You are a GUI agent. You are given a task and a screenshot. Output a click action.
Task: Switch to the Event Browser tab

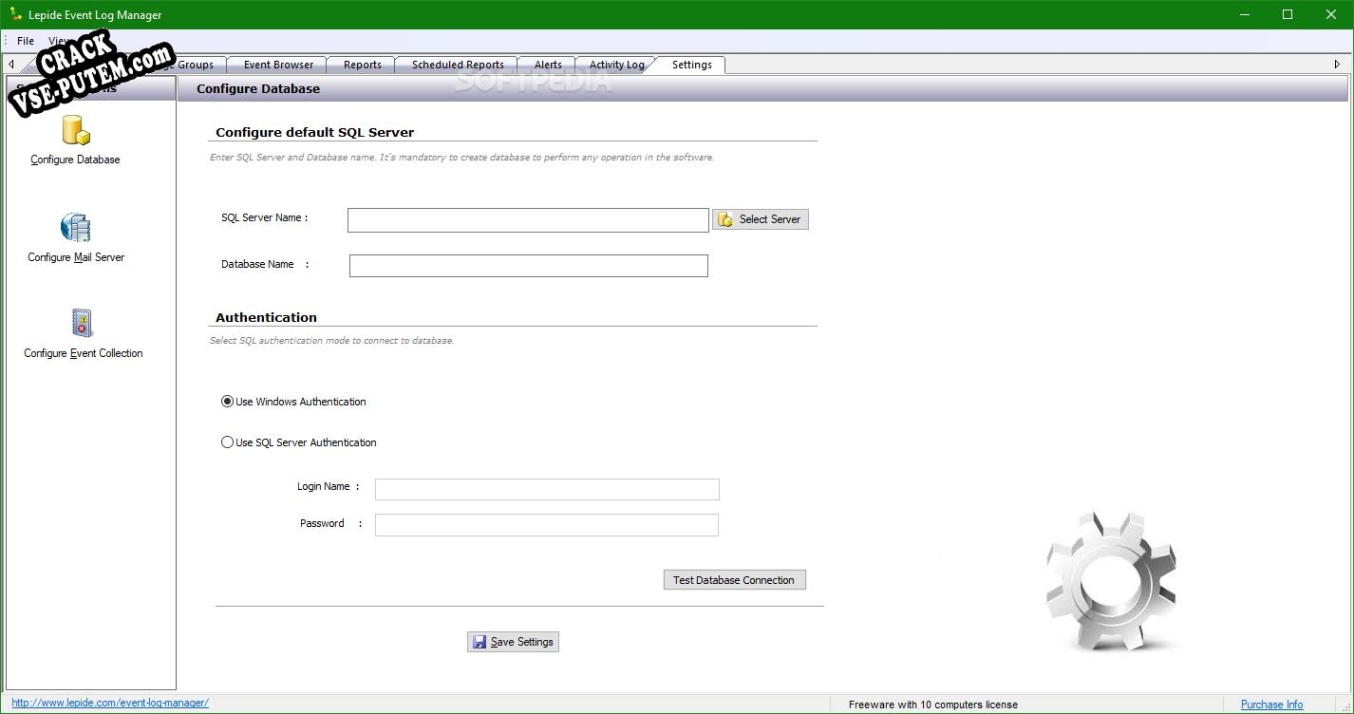(x=278, y=65)
